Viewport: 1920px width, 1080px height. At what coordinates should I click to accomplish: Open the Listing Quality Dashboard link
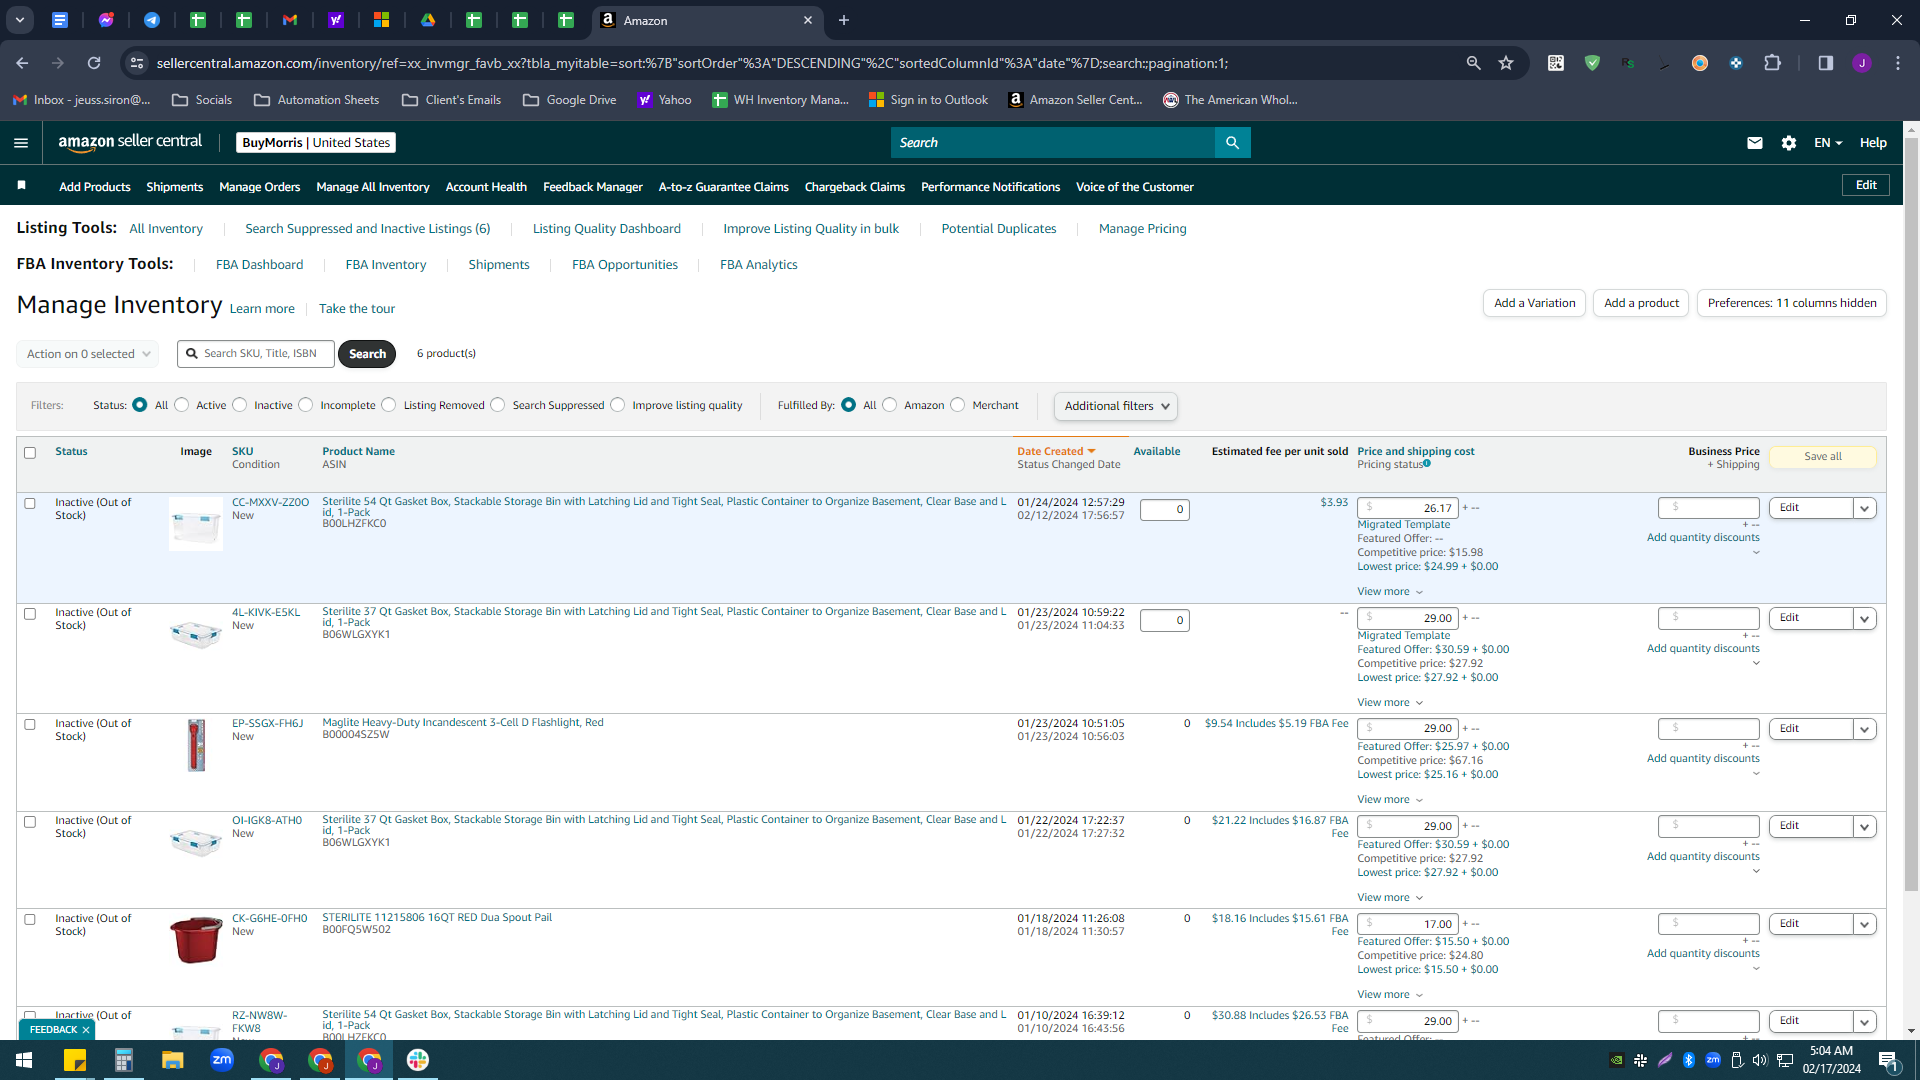click(606, 229)
